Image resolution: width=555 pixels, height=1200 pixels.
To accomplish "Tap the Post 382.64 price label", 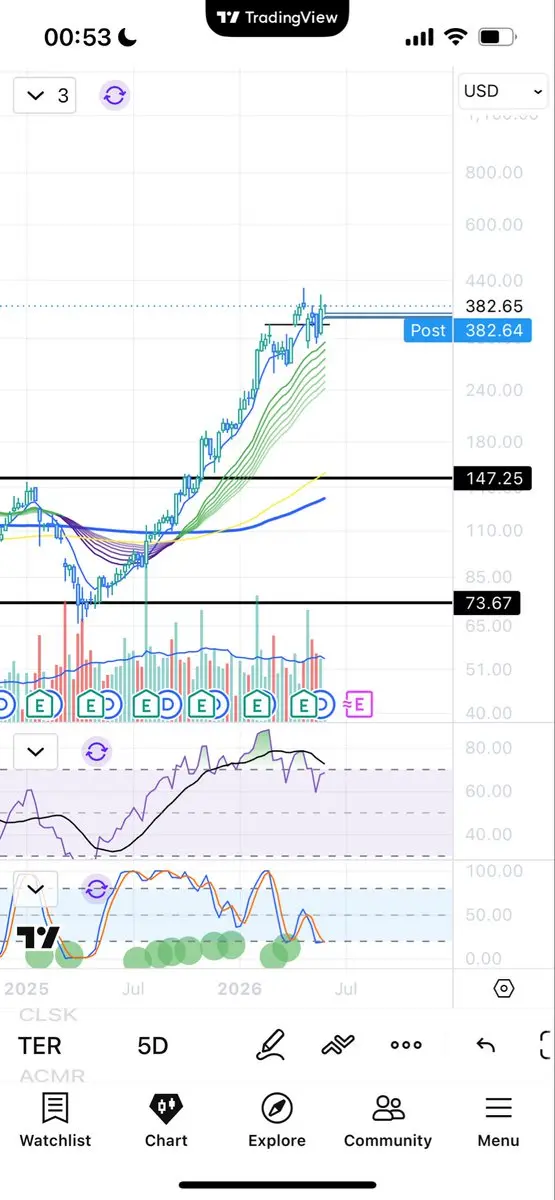I will tap(467, 330).
